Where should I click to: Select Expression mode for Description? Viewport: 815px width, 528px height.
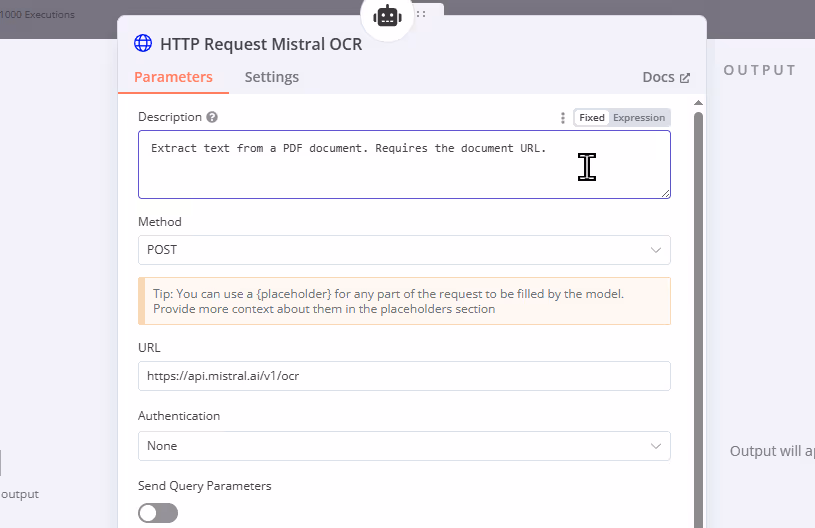[x=639, y=117]
